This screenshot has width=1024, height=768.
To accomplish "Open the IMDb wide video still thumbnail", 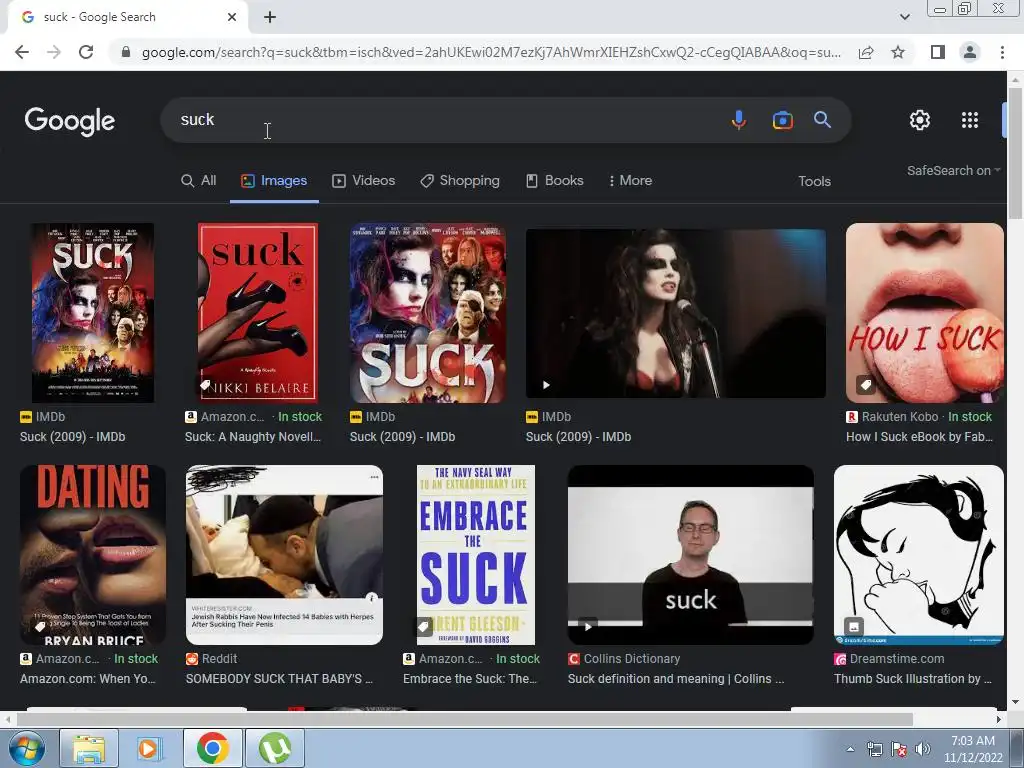I will 675,313.
